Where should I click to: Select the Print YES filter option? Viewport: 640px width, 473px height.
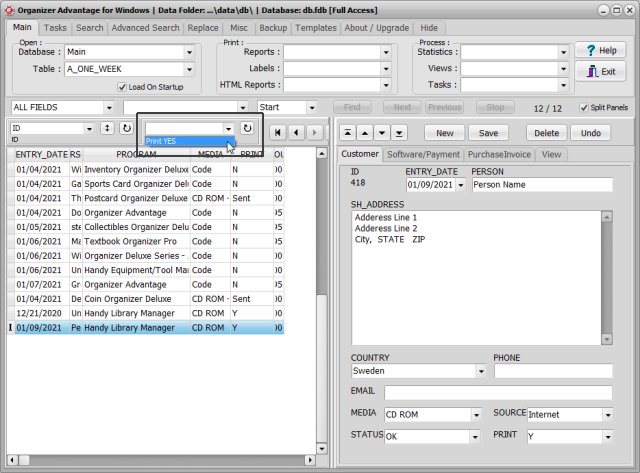coord(189,141)
